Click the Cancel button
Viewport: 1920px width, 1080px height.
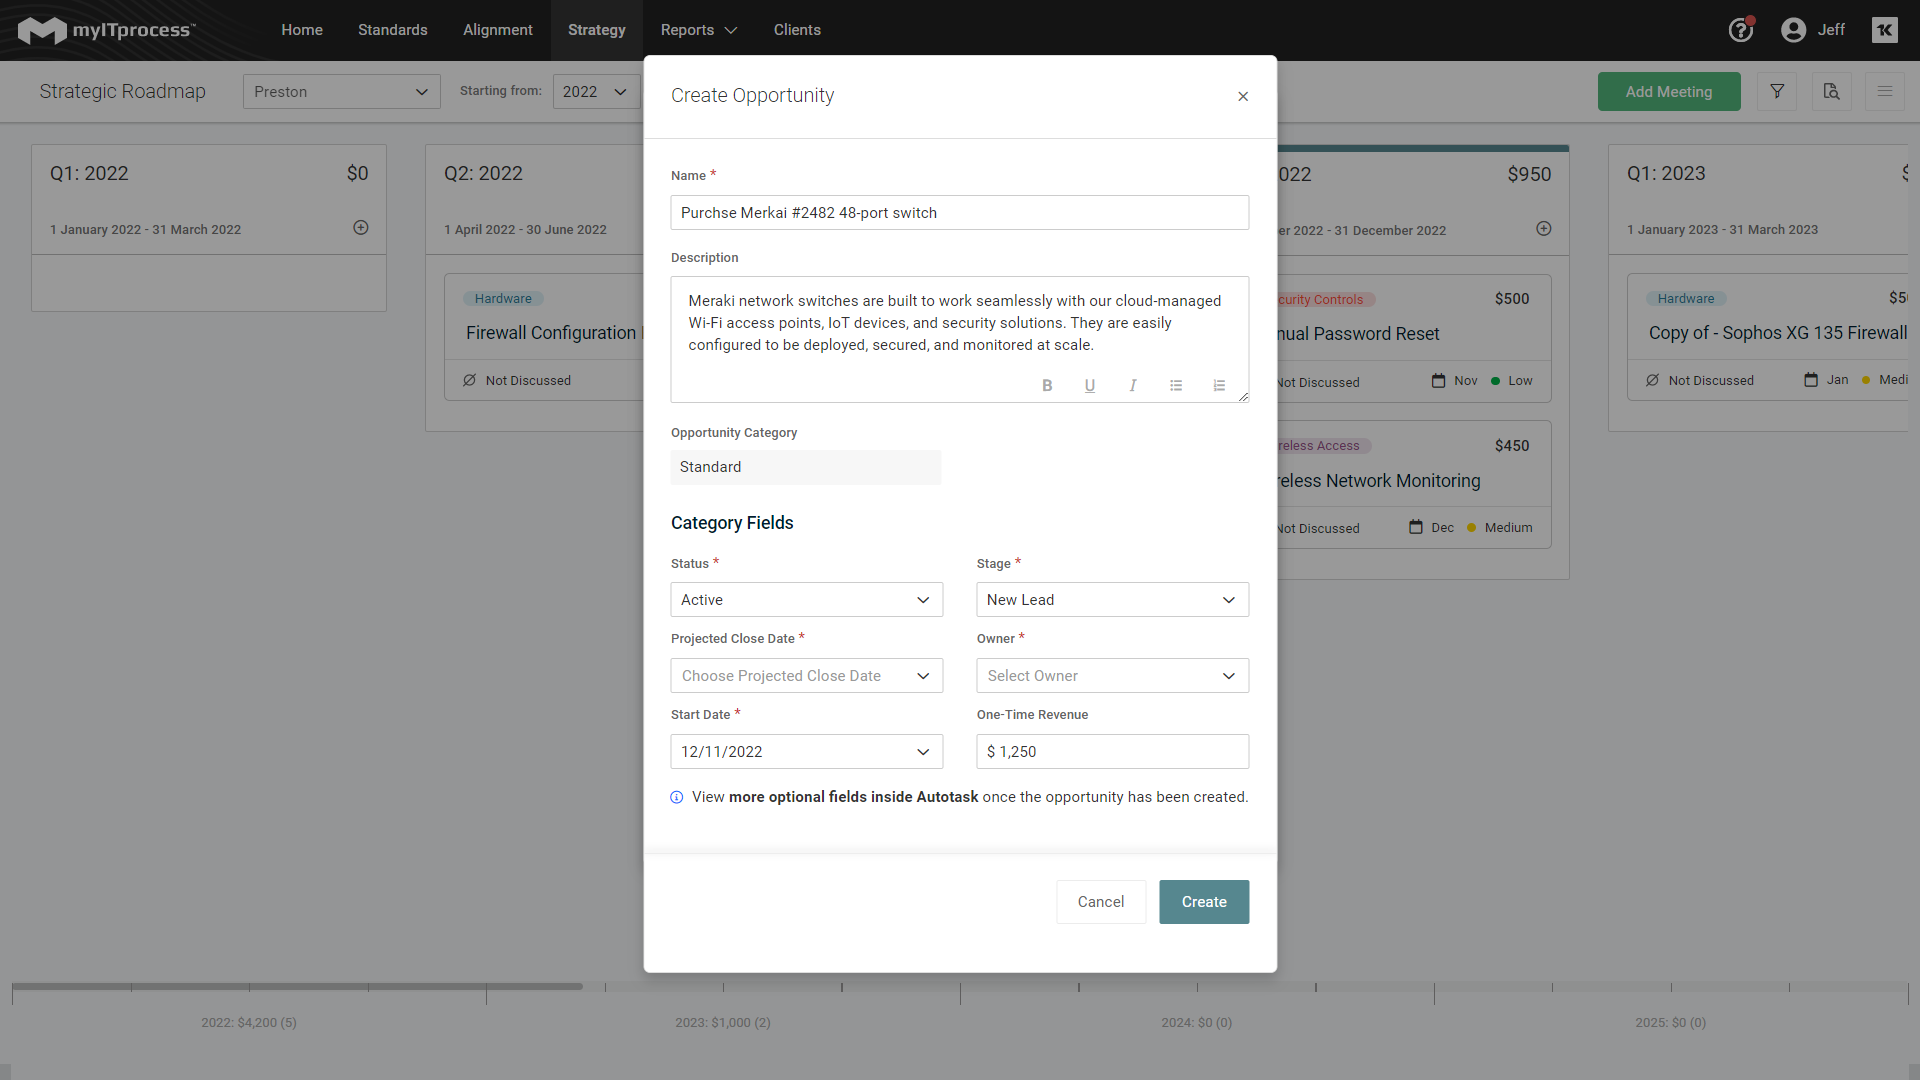(1101, 902)
